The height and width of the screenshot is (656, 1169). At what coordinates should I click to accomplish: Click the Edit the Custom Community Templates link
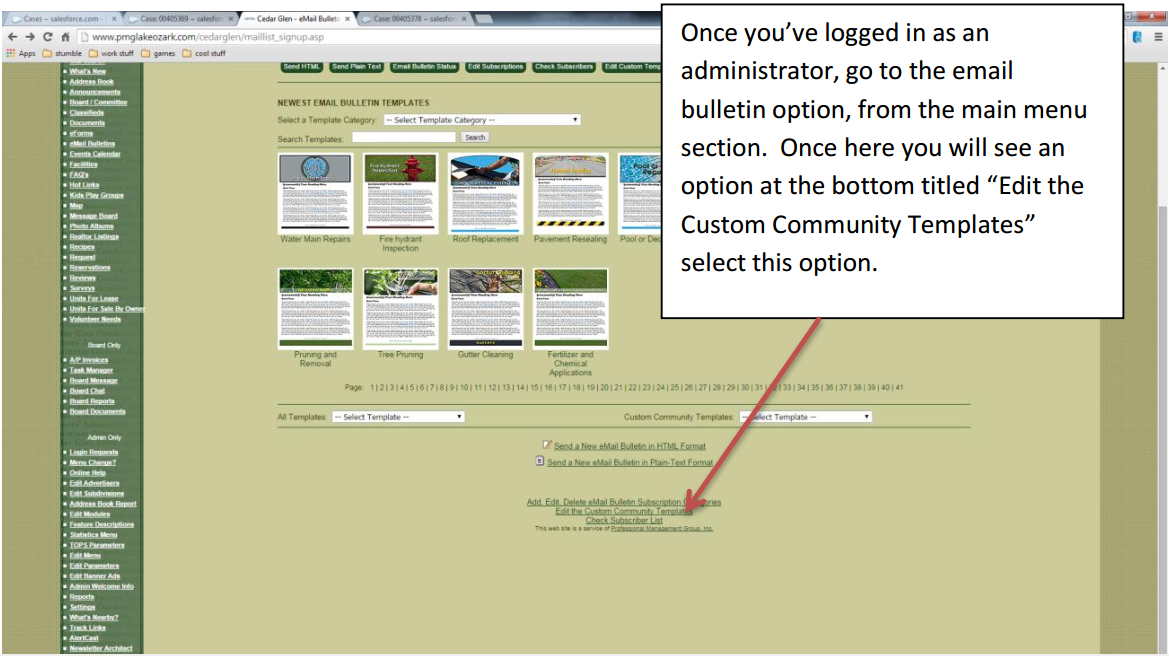pyautogui.click(x=622, y=510)
